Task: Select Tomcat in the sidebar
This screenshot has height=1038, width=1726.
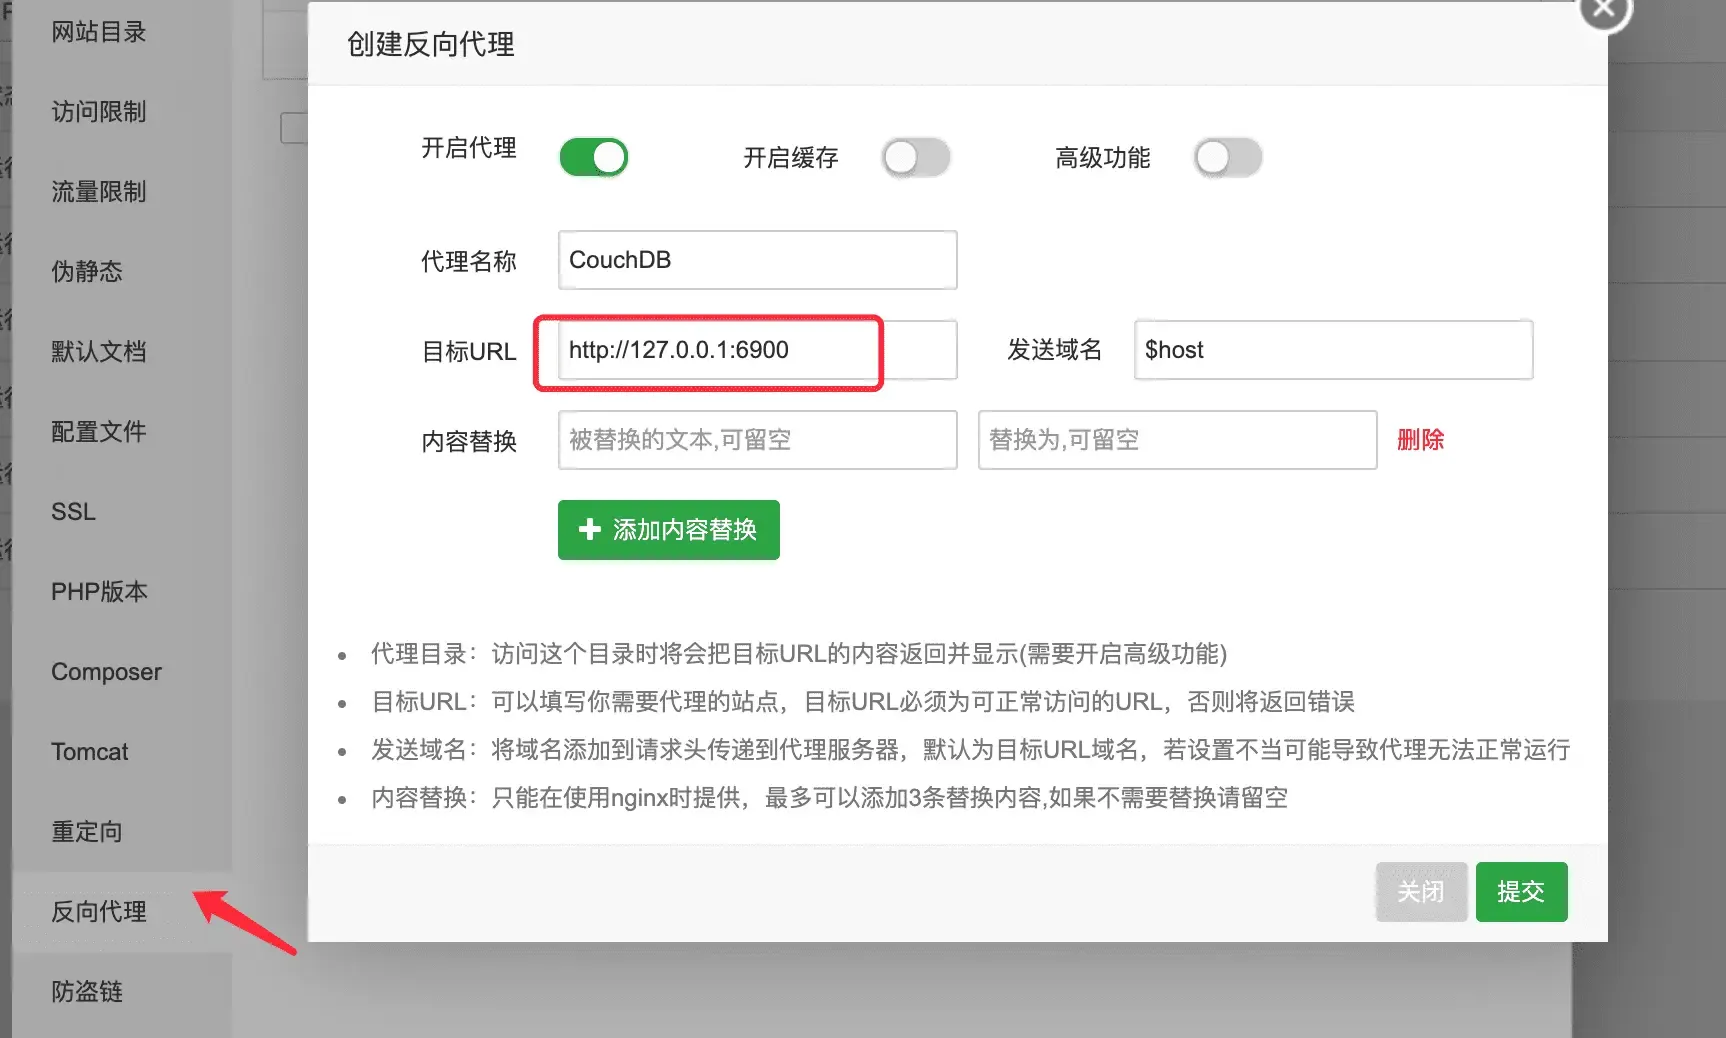Action: [x=90, y=751]
